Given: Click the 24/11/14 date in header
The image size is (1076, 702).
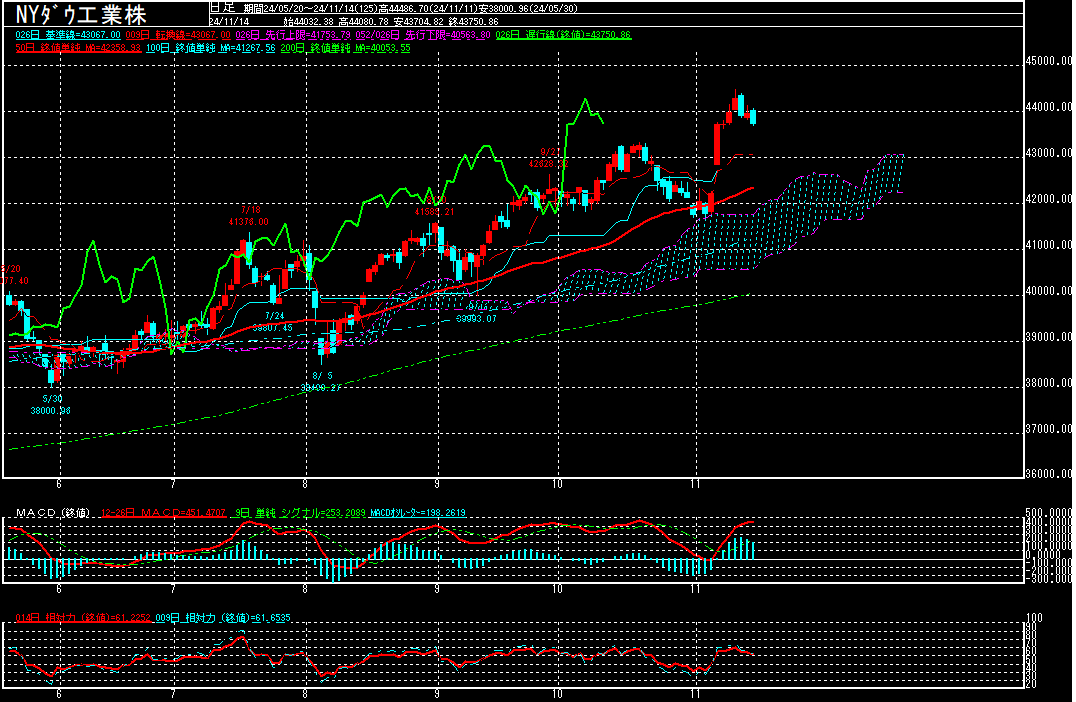Looking at the screenshot, I should [229, 22].
